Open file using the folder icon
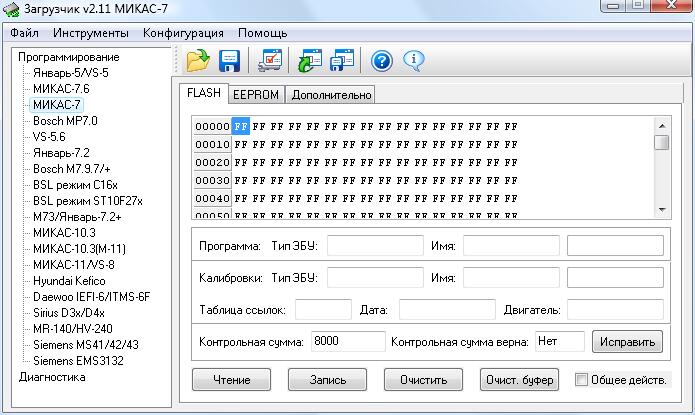This screenshot has height=415, width=695. 198,60
